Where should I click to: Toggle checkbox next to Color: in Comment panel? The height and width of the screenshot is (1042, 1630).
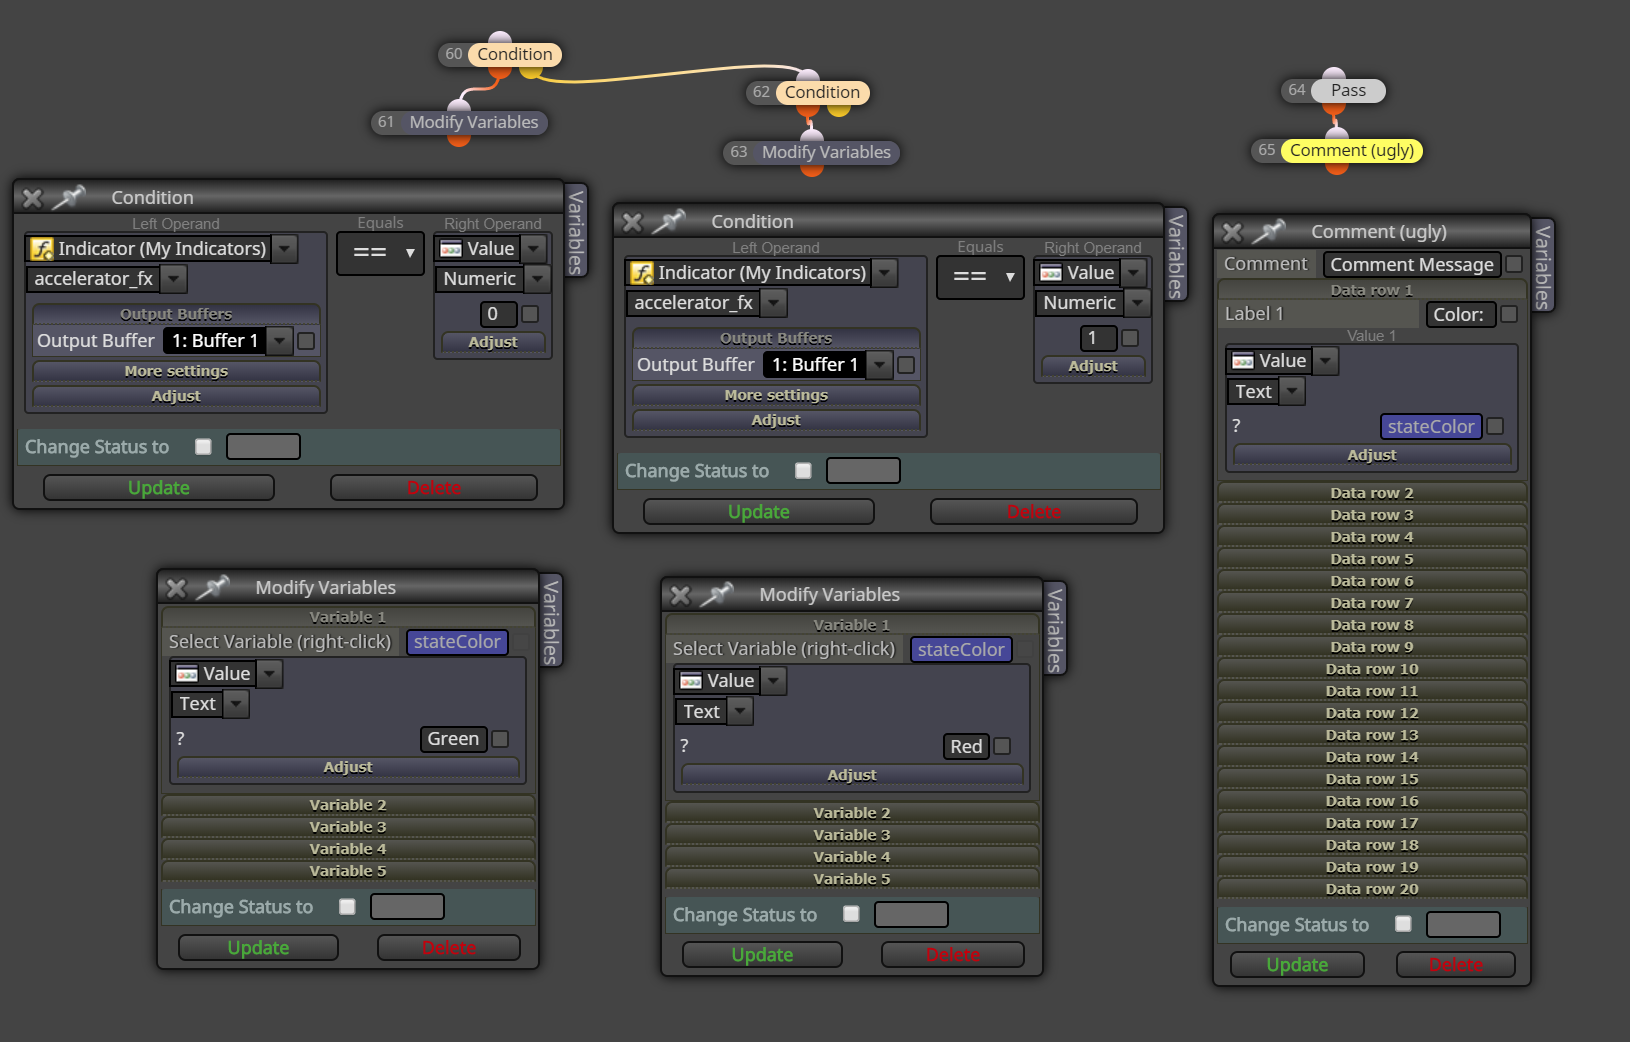pyautogui.click(x=1510, y=314)
